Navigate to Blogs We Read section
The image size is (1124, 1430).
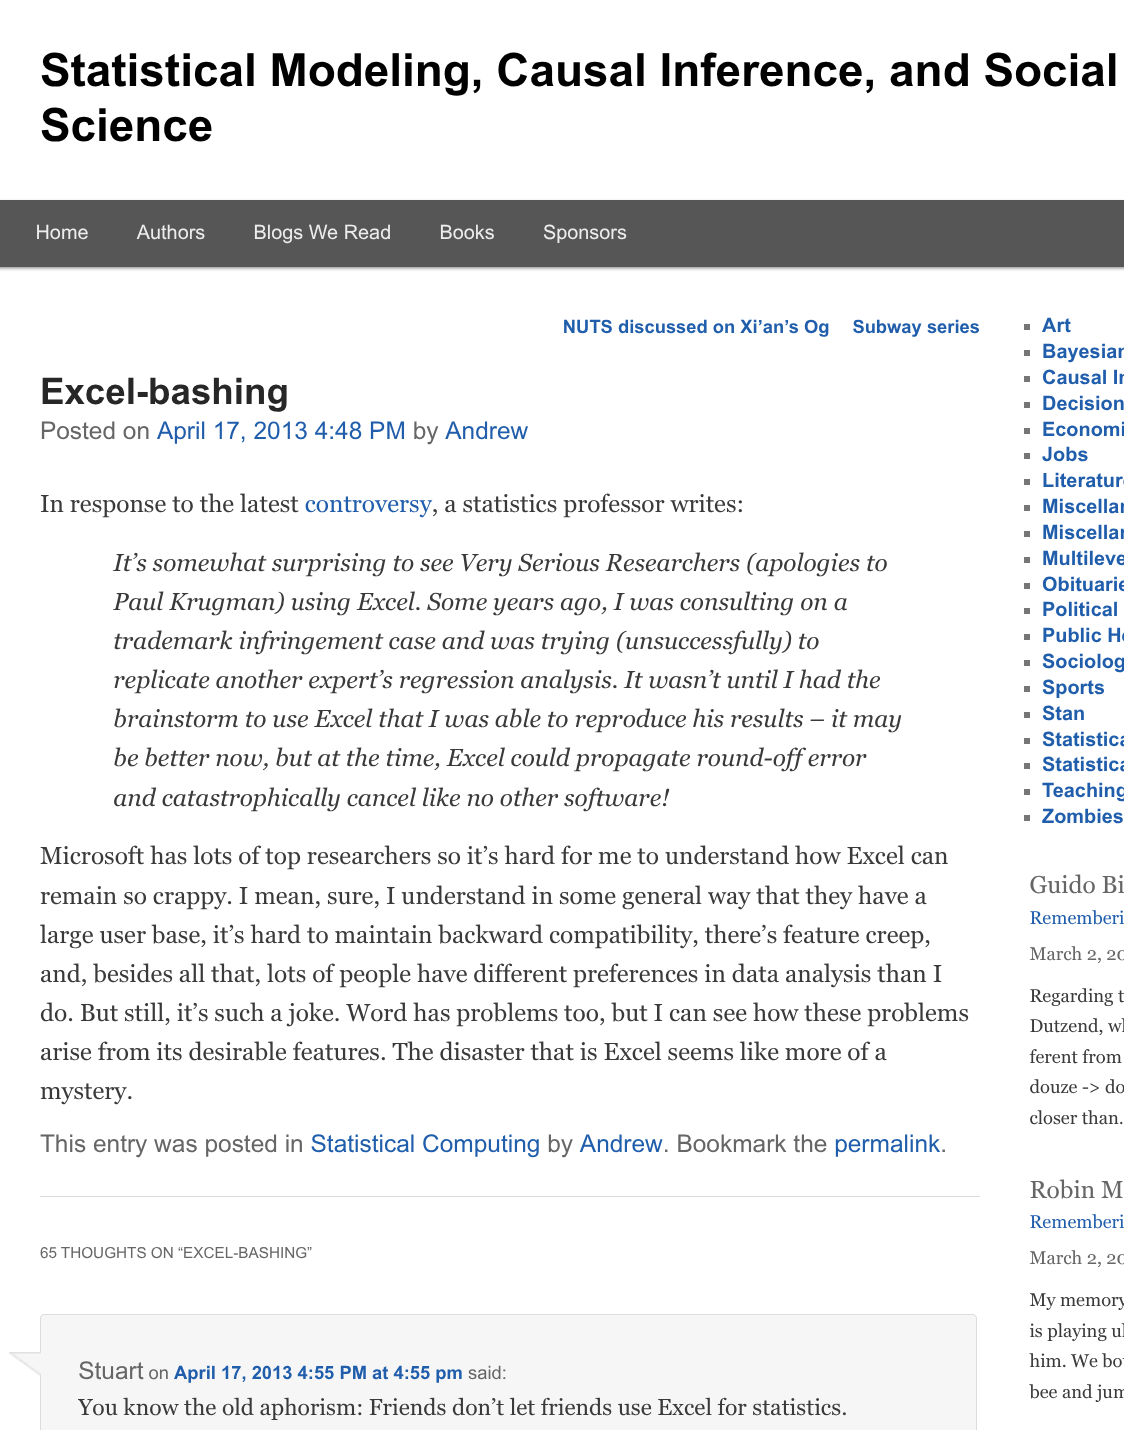click(322, 232)
